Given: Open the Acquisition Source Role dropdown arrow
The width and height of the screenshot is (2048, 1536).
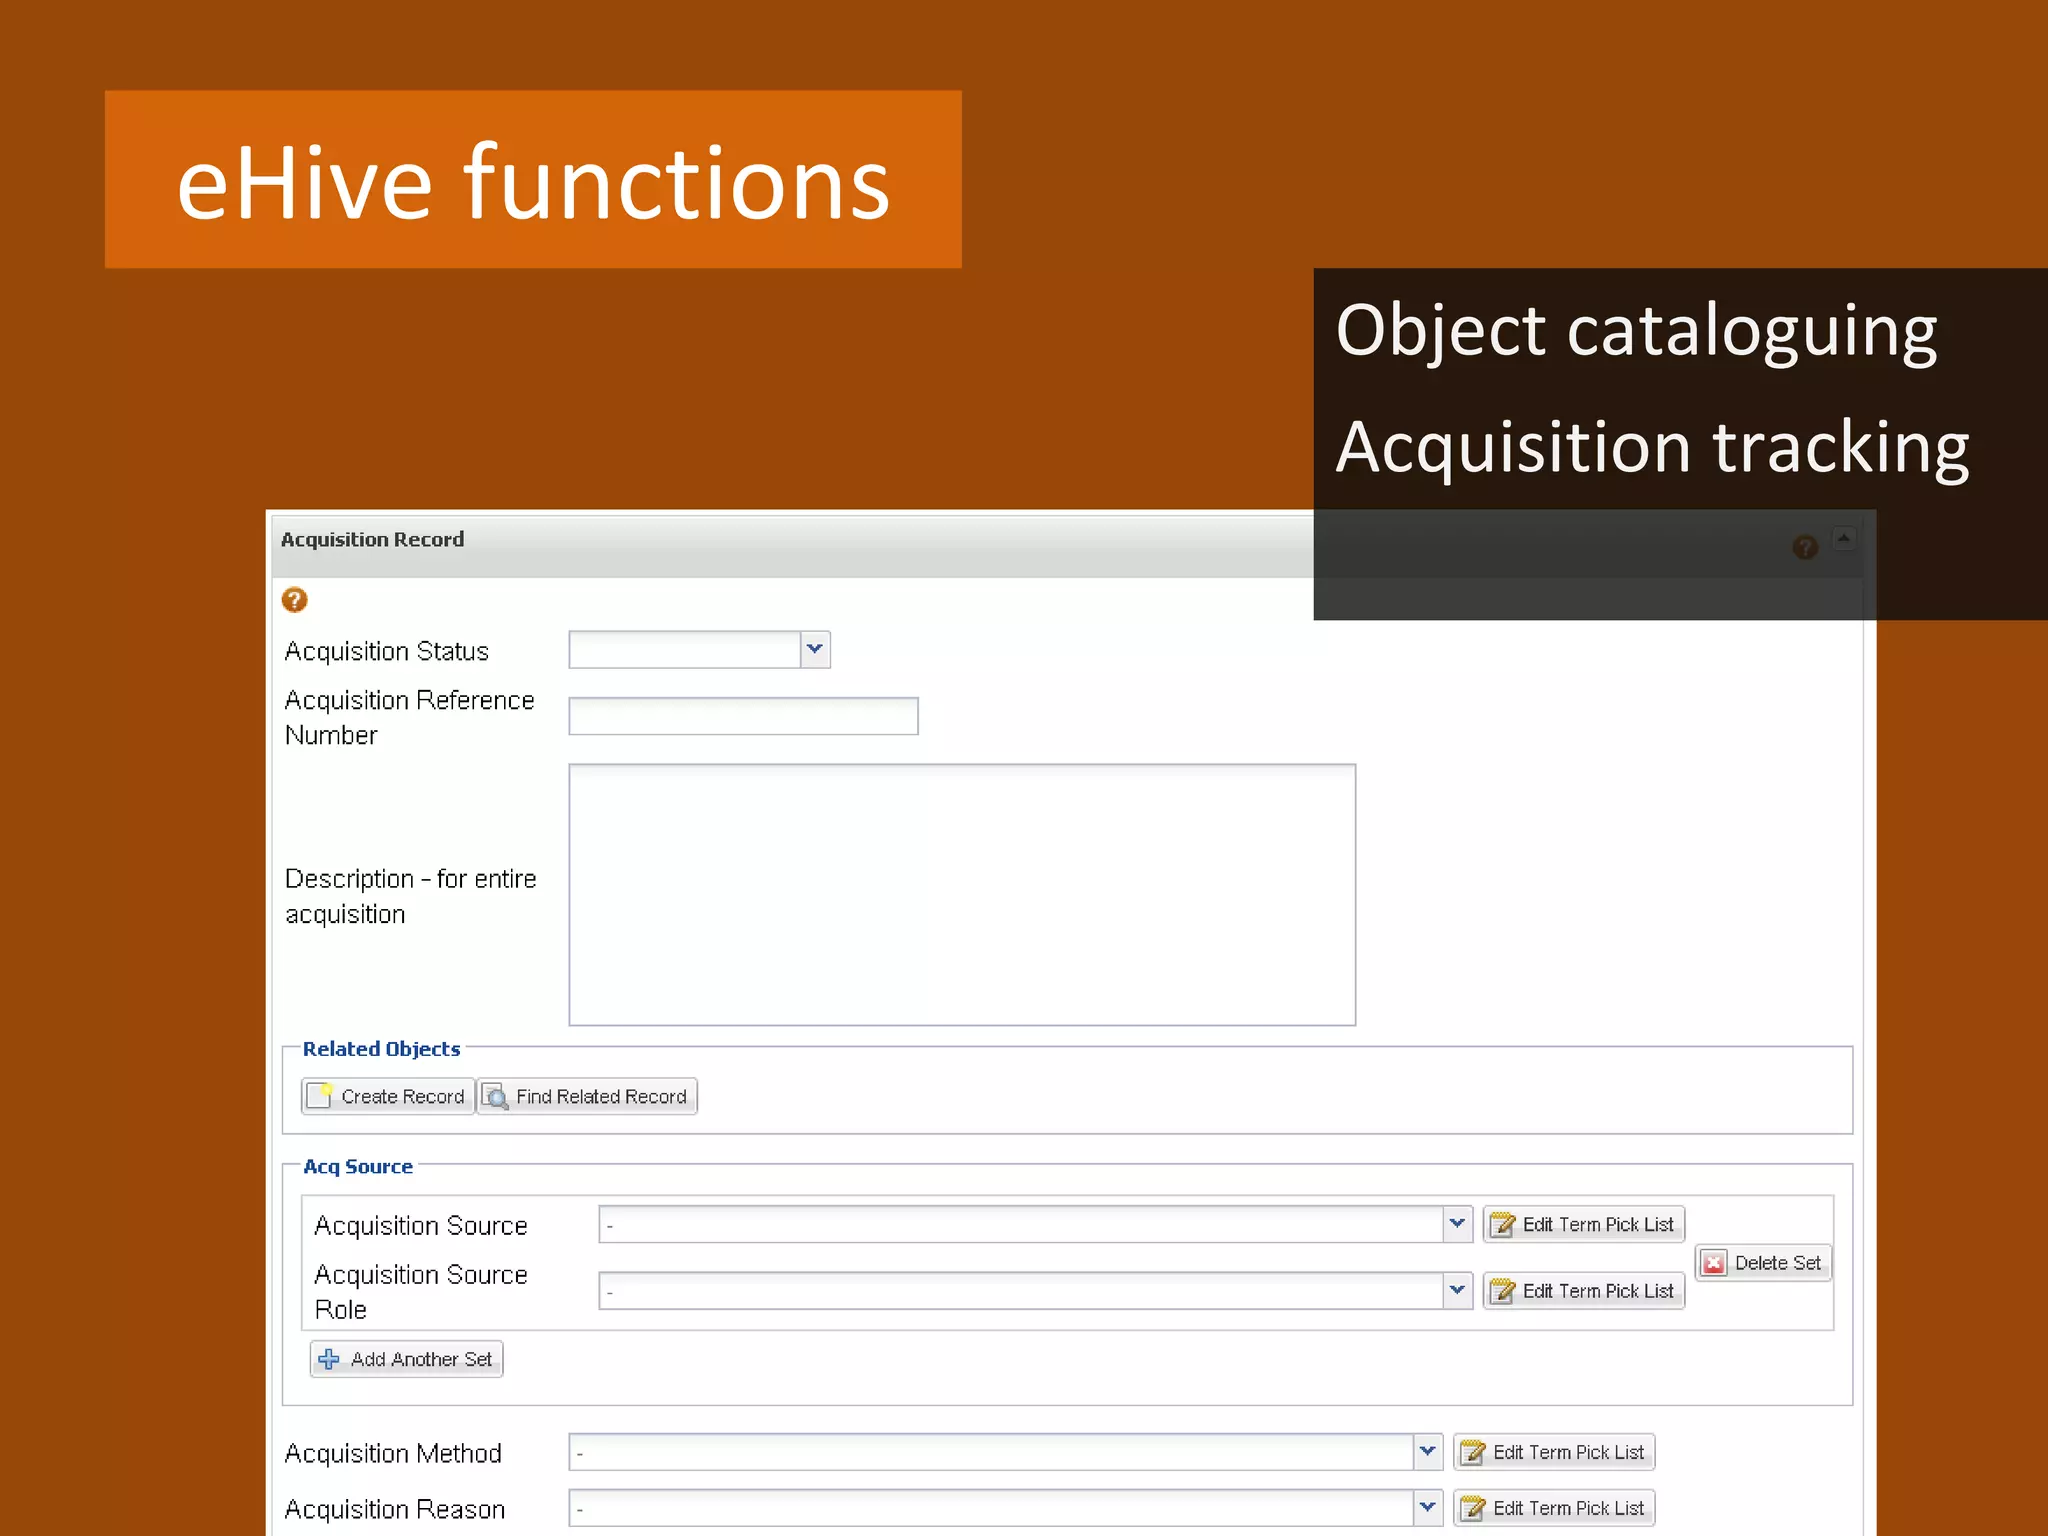Looking at the screenshot, I should 1457,1290.
